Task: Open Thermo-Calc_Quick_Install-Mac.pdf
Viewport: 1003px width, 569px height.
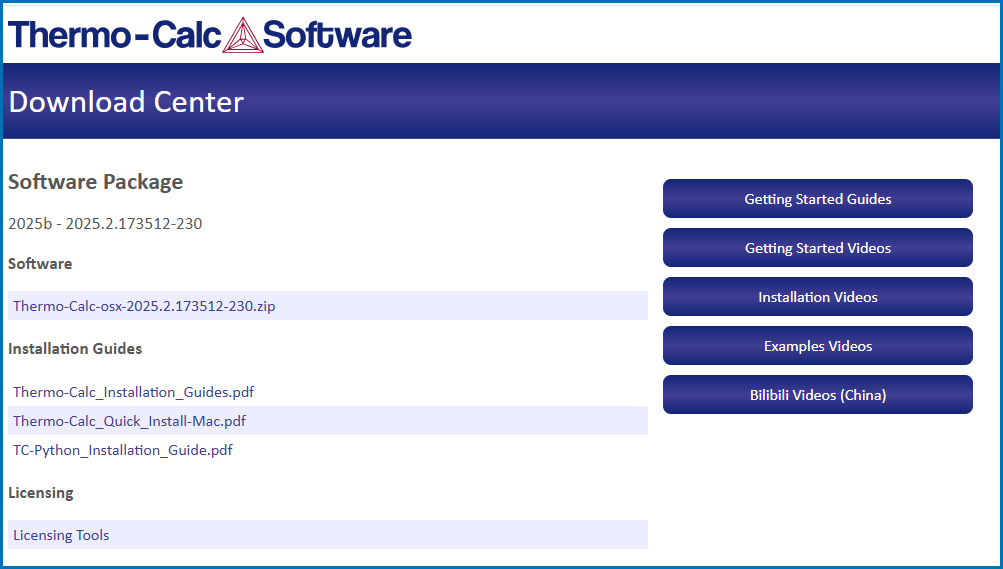Action: tap(129, 421)
